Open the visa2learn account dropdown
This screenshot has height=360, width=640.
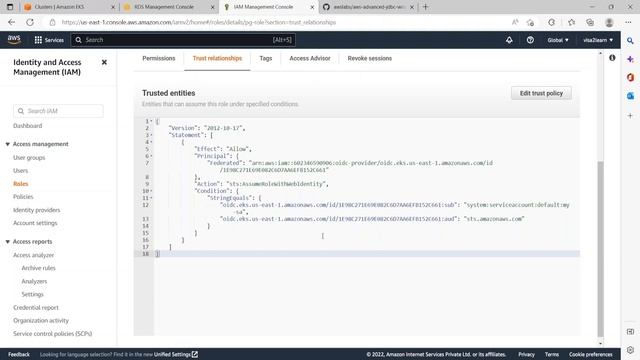(598, 40)
